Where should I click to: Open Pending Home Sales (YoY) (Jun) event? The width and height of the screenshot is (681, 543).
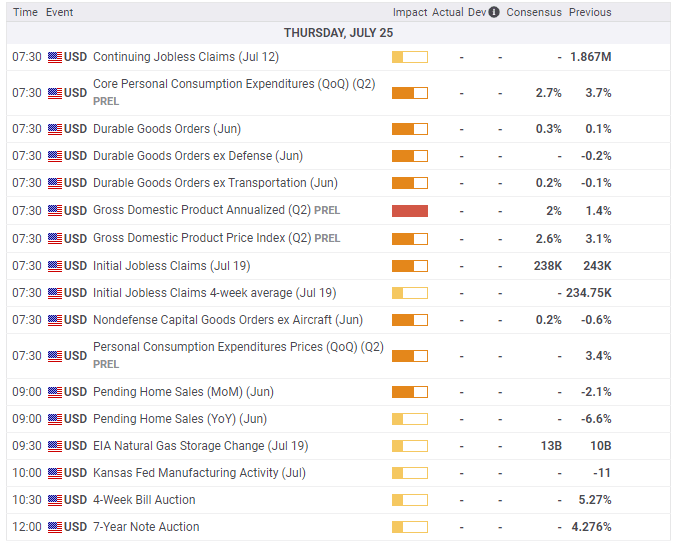coord(180,419)
